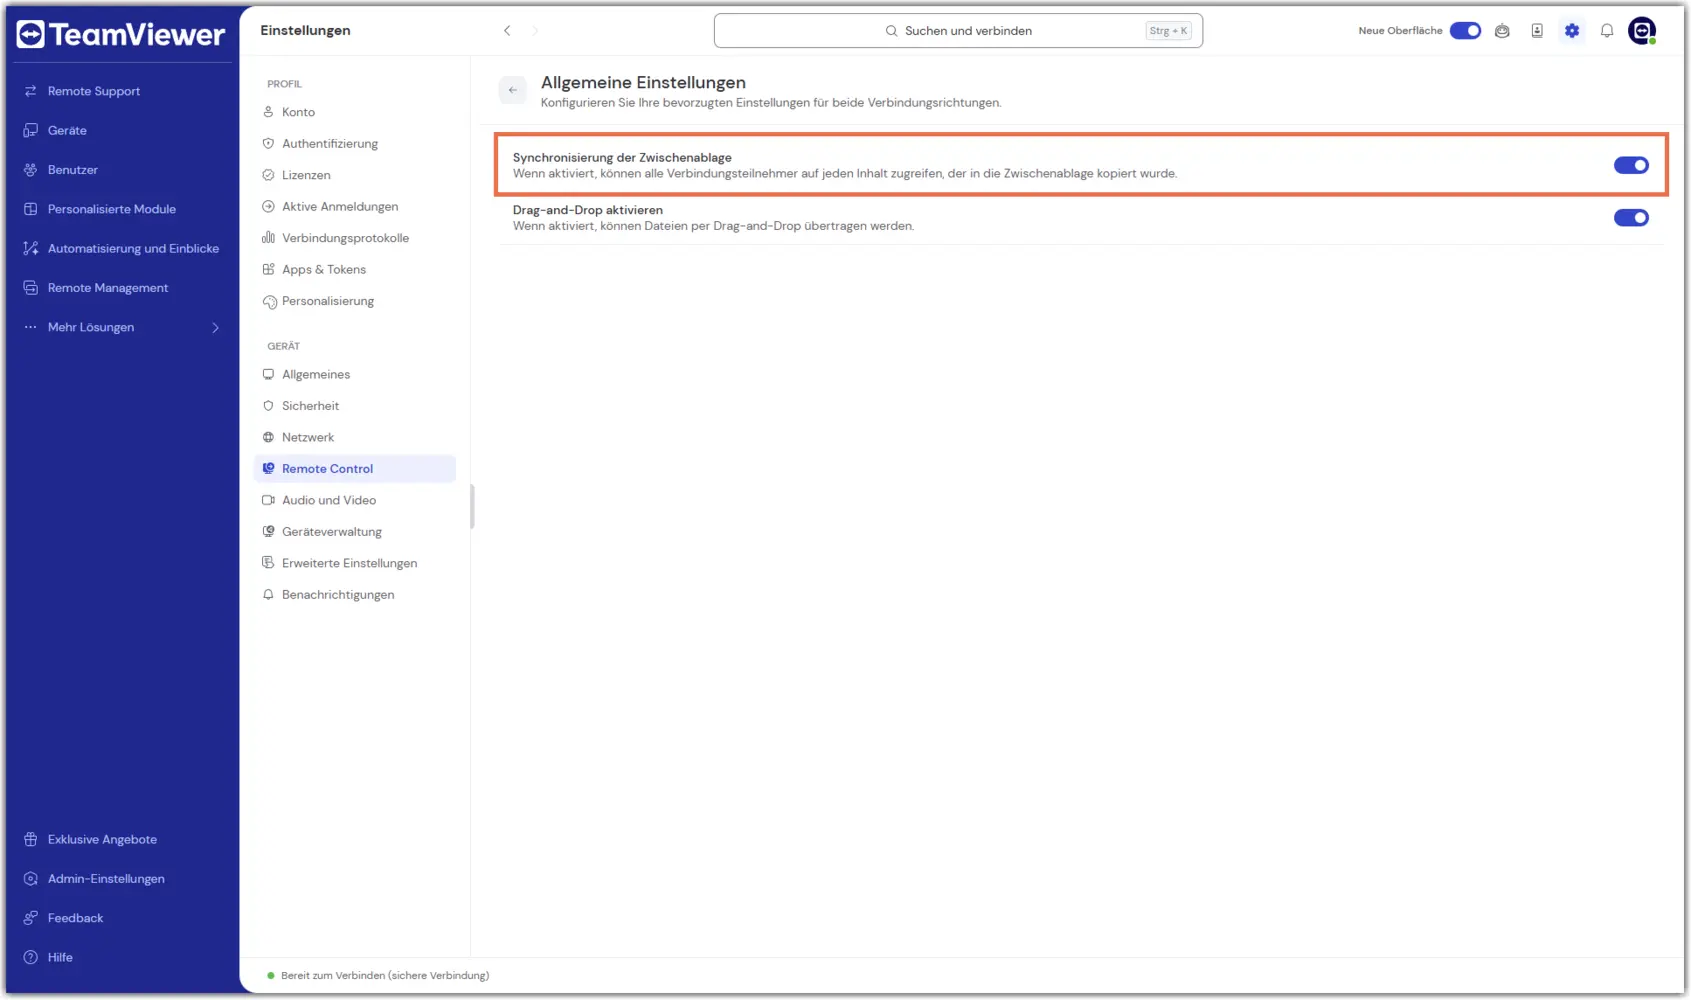Open the notifications bell icon
The image size is (1691, 1000).
[1607, 31]
